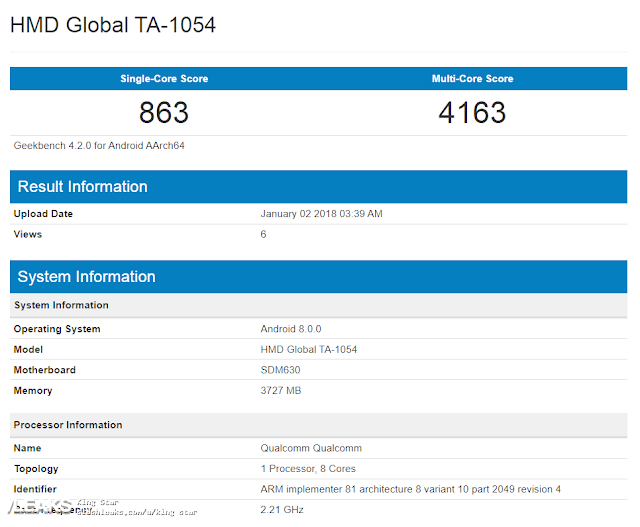
Task: Click the Topology value 1 Processor, 8 Cores
Action: 308,469
